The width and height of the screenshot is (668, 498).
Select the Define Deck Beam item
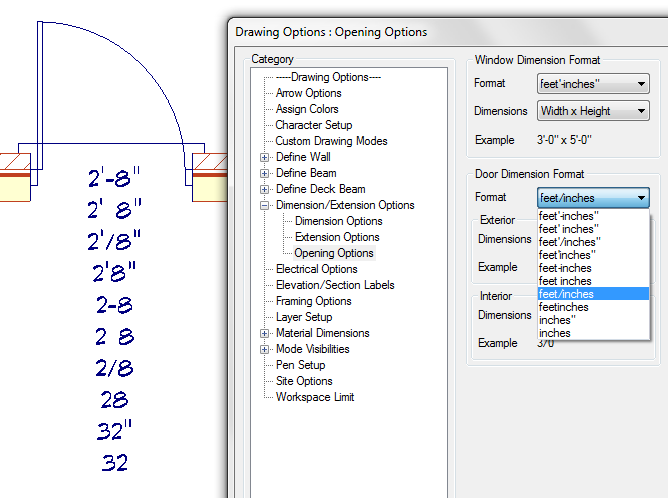(x=320, y=189)
